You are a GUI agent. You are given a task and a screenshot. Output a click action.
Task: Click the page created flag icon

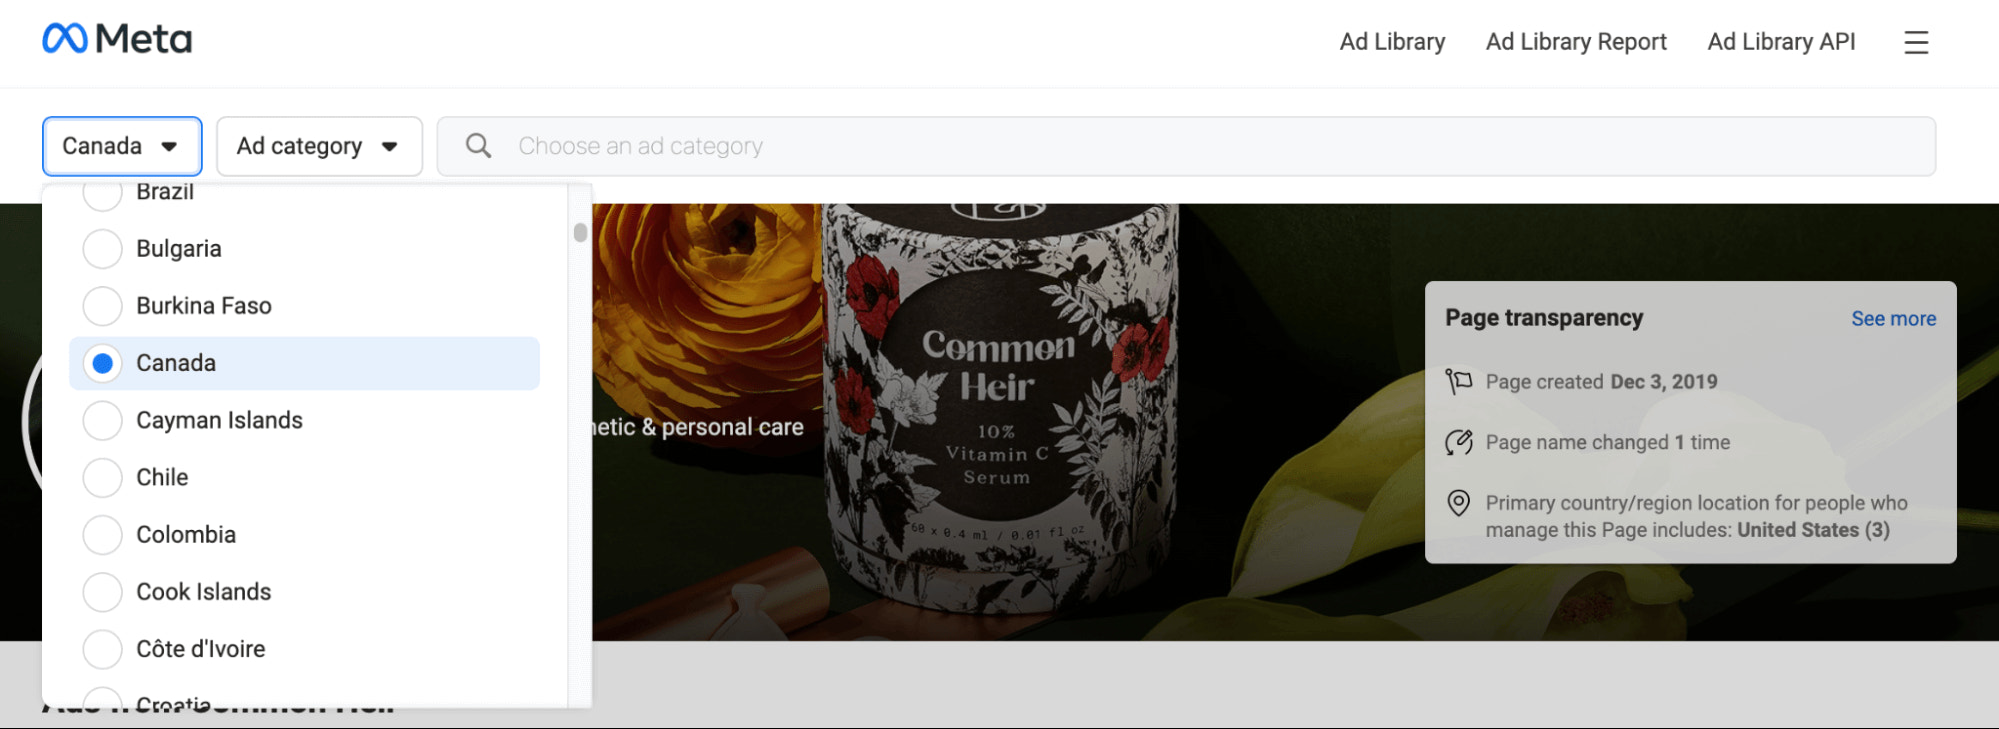[x=1459, y=381]
